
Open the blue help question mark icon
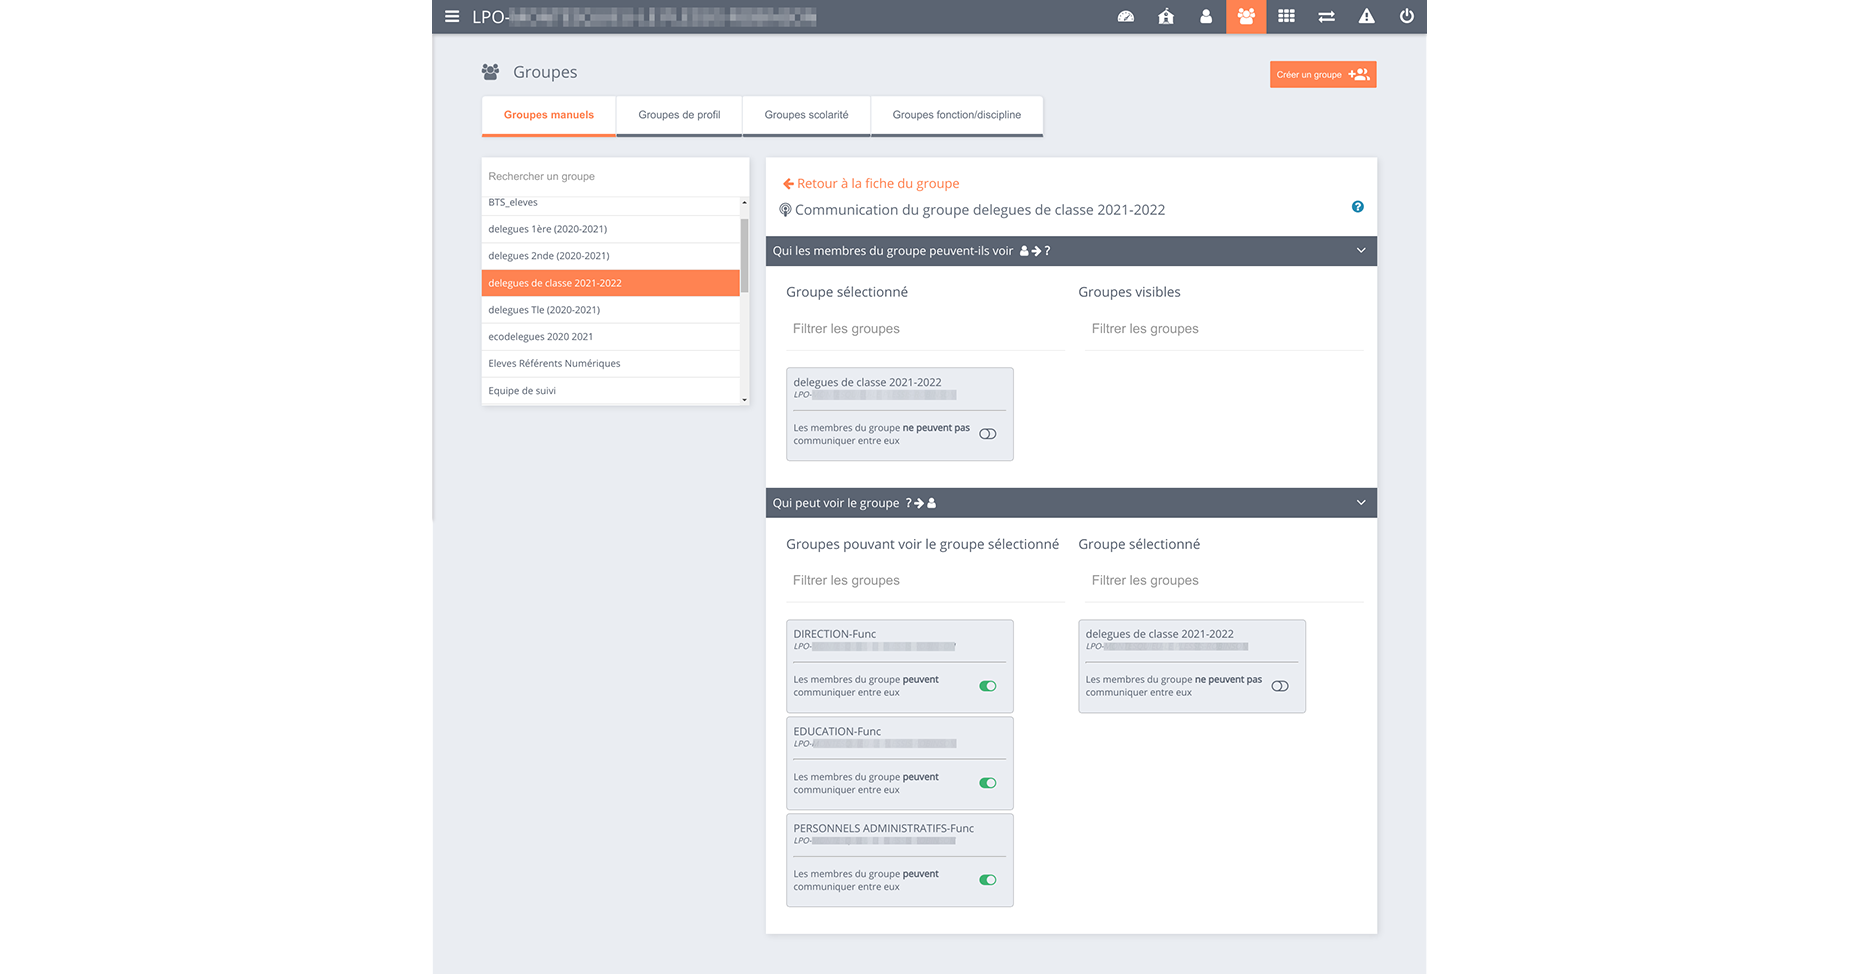(1357, 207)
